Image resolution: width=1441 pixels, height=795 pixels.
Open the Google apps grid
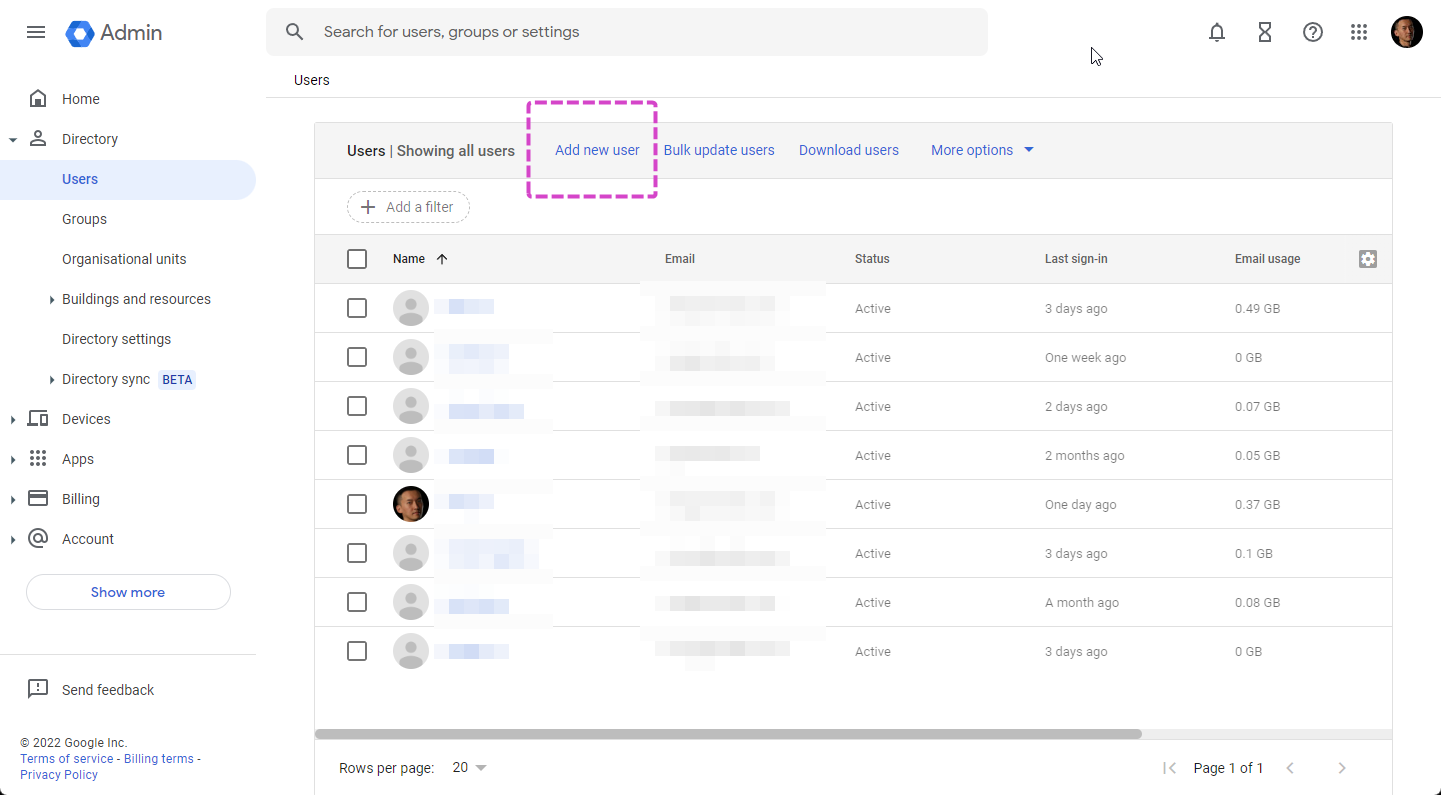tap(1359, 32)
